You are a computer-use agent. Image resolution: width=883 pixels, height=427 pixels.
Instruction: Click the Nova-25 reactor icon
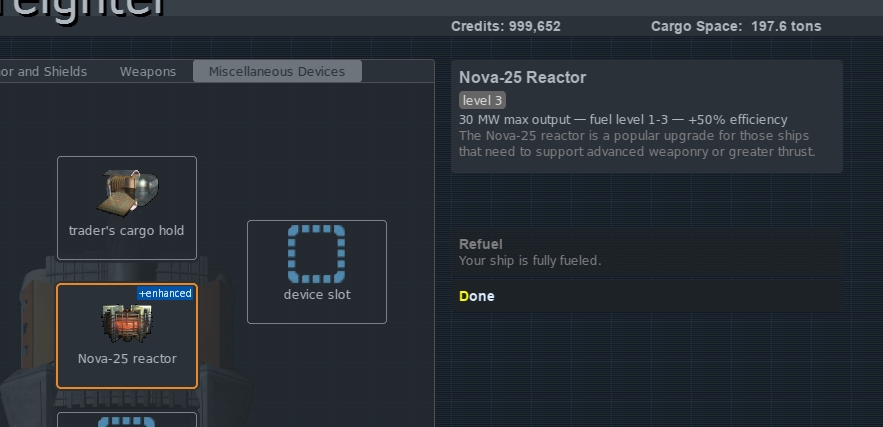pyautogui.click(x=127, y=324)
